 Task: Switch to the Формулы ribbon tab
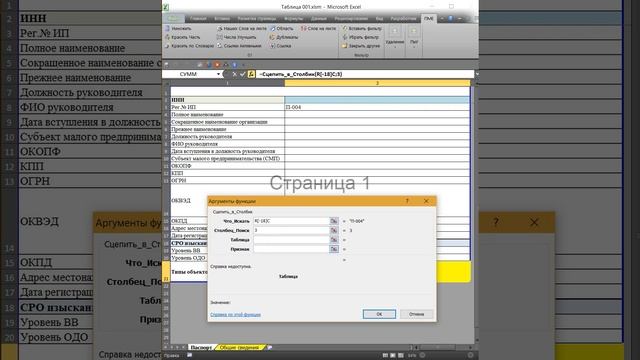[293, 18]
